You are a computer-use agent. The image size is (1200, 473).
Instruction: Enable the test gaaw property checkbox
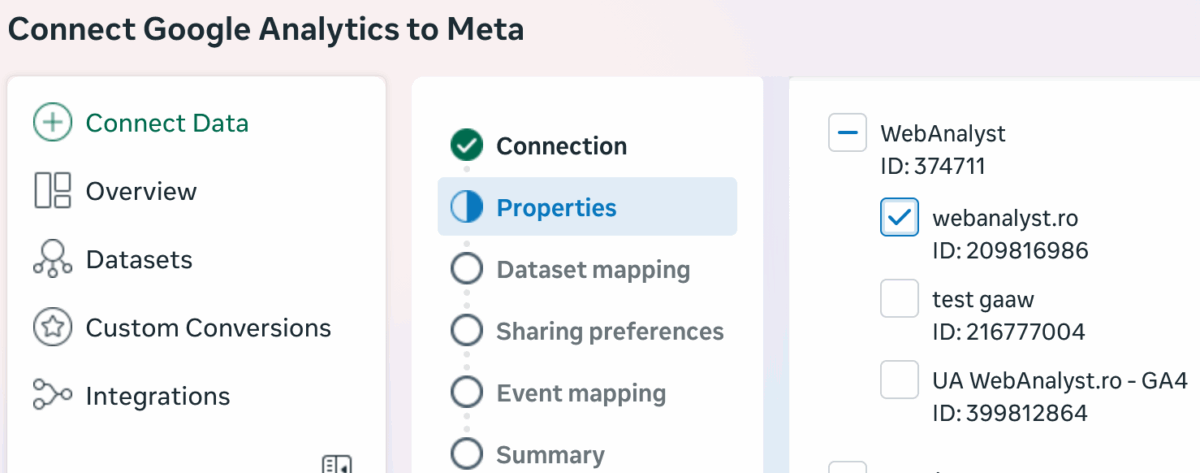[900, 299]
